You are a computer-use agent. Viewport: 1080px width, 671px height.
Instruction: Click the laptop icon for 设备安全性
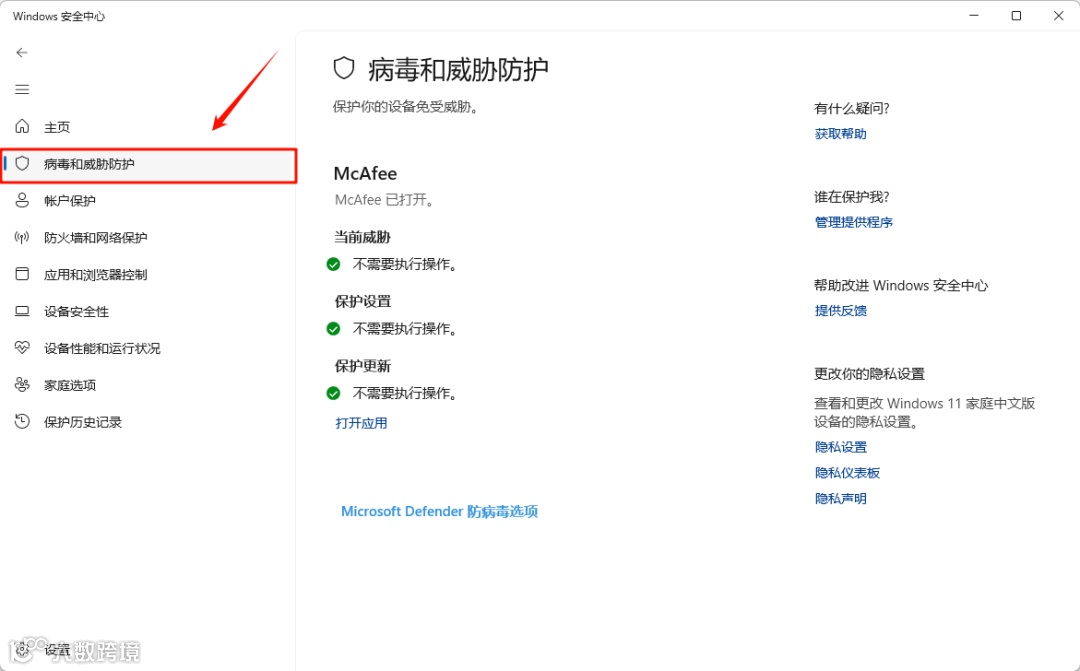tap(22, 311)
